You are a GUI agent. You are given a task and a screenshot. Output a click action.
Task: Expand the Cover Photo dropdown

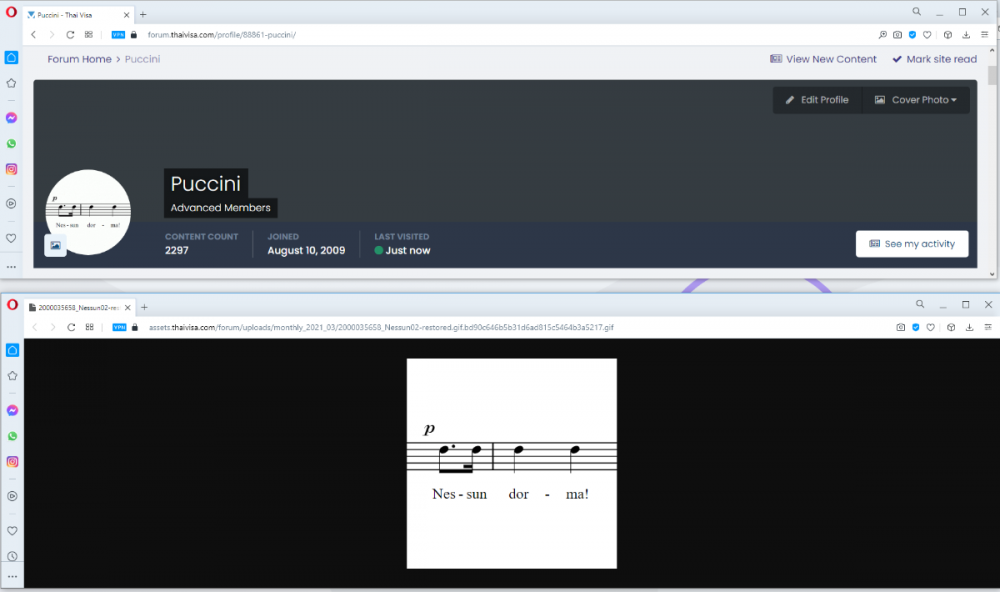pos(916,100)
